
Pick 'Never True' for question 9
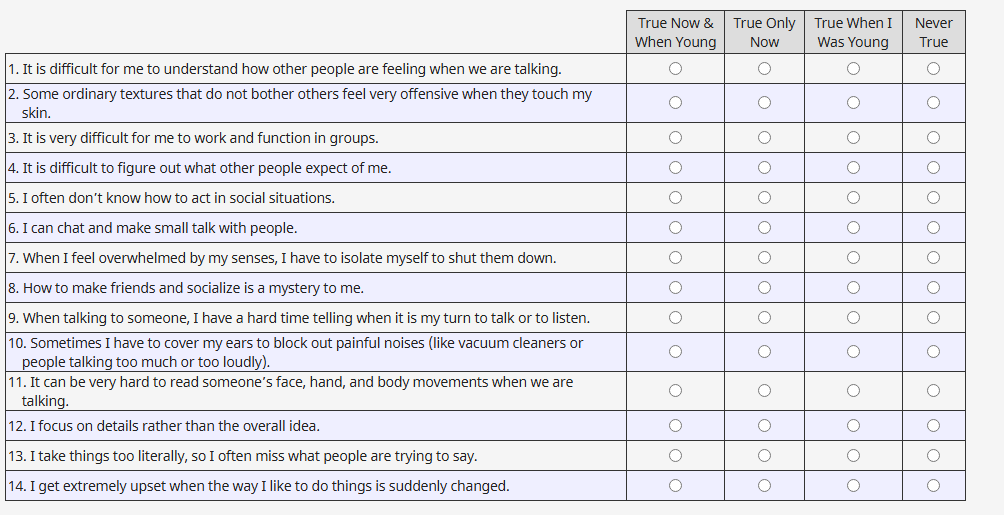coord(933,318)
